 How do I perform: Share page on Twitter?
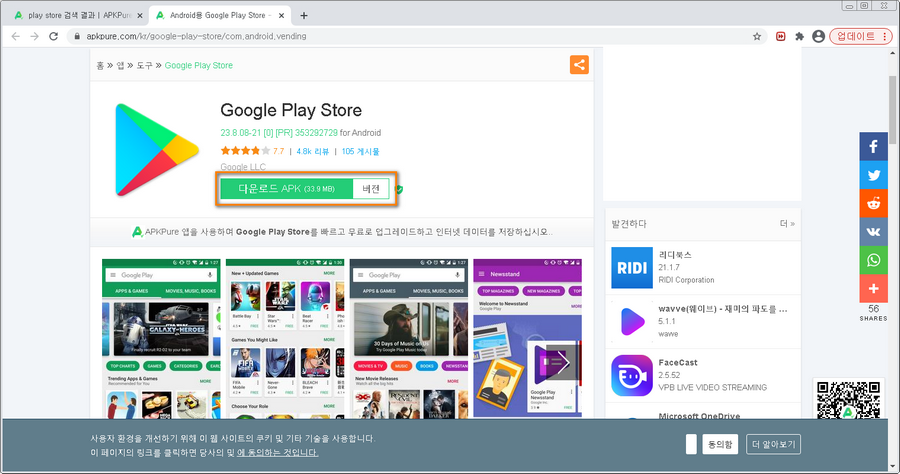[874, 175]
